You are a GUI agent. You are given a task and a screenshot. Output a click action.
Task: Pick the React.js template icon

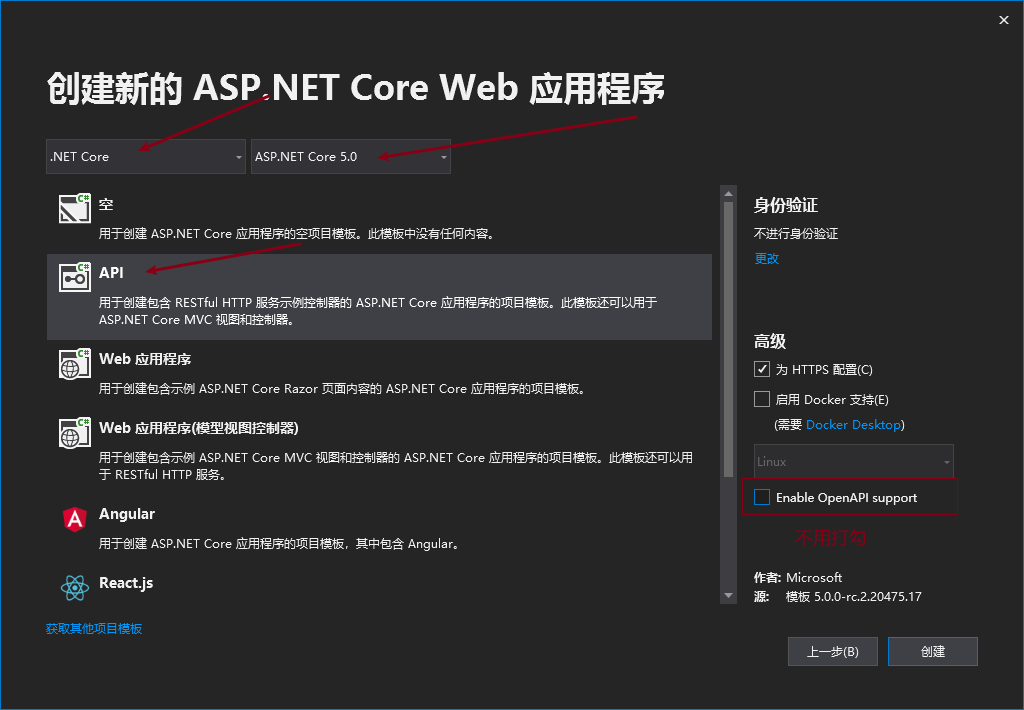pyautogui.click(x=75, y=588)
